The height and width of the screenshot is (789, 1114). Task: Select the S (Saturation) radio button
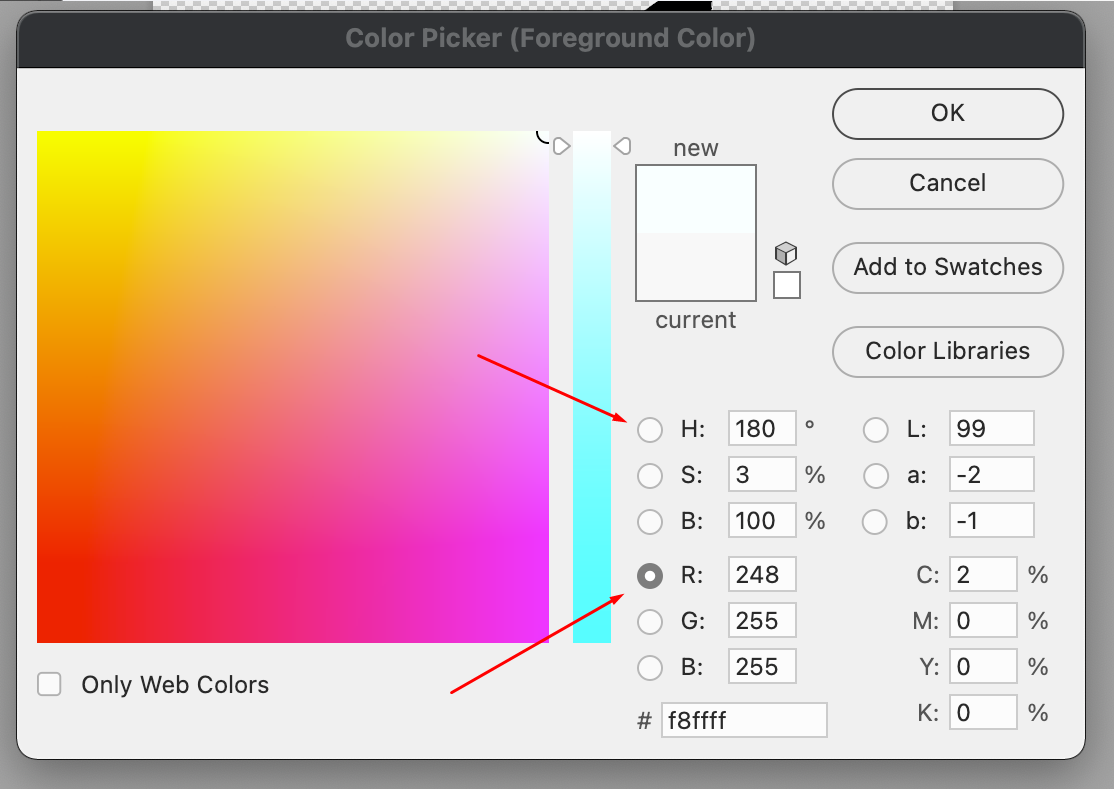pos(650,475)
